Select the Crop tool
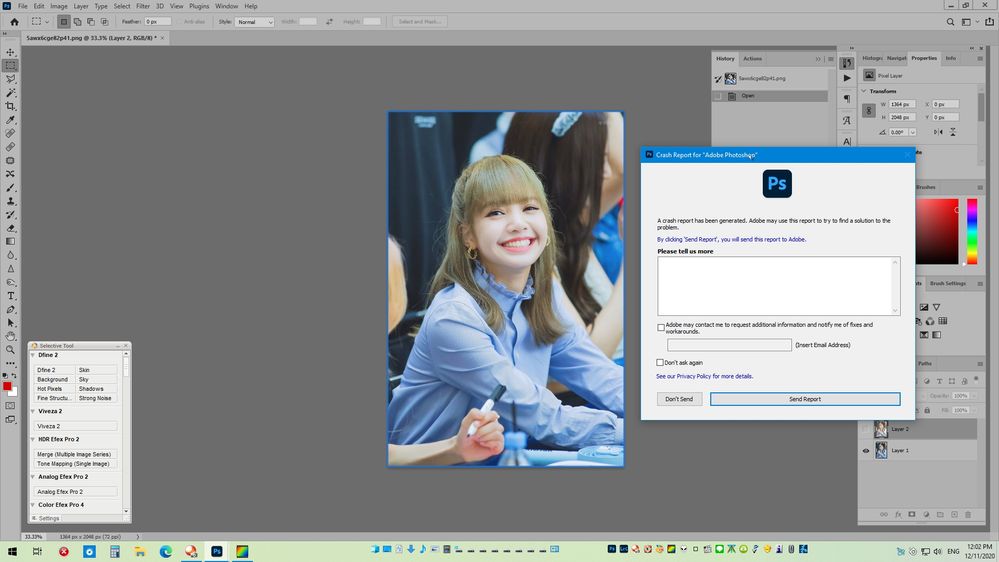Viewport: 999px width, 562px height. 11,106
